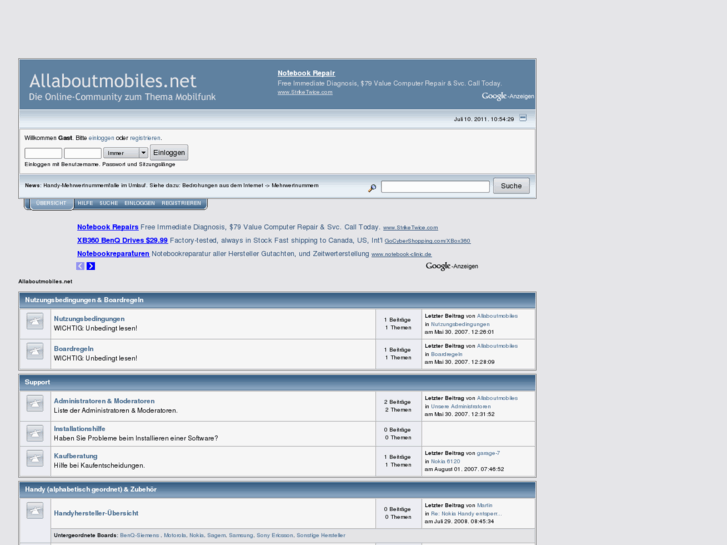Open last post by garage-7 user link
727x545 pixels.
coord(488,453)
